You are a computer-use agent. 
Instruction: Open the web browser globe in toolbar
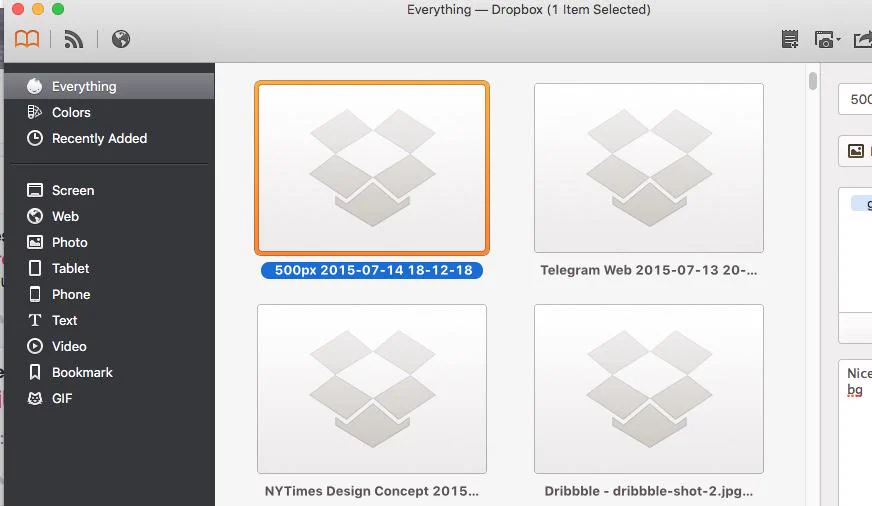pos(121,39)
